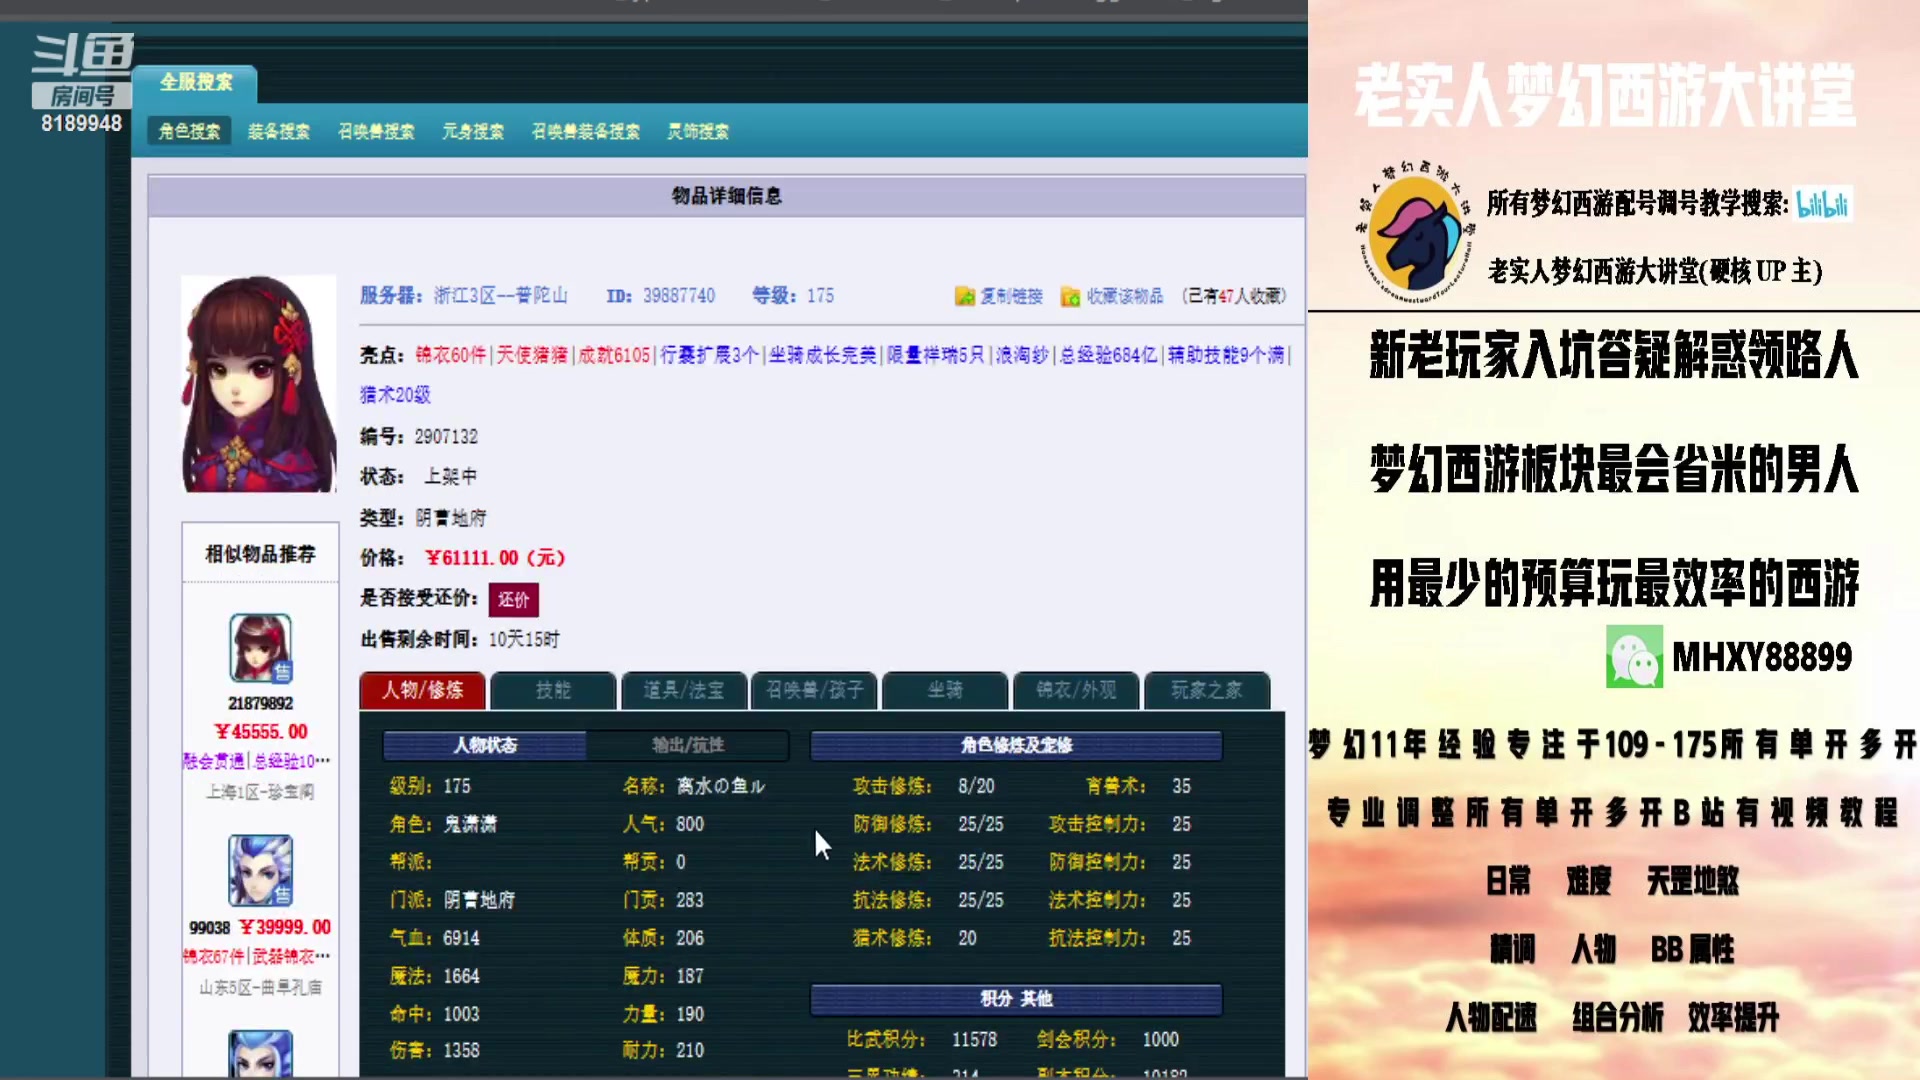
Task: Click the 编号 2907132 text
Action: [x=419, y=437]
